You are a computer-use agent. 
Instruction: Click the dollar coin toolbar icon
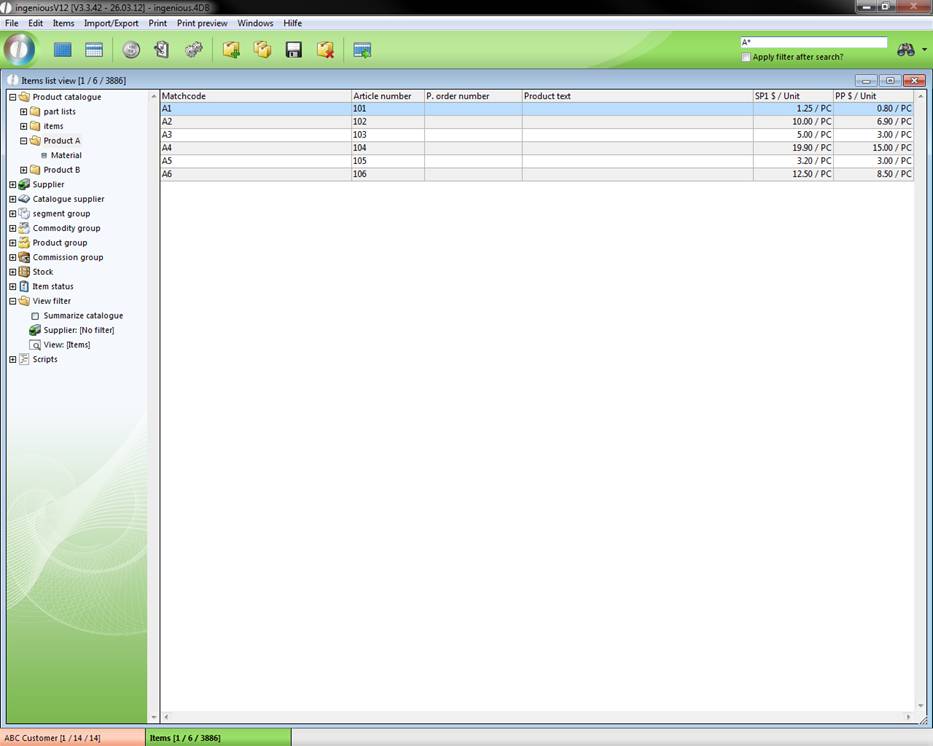[x=131, y=50]
